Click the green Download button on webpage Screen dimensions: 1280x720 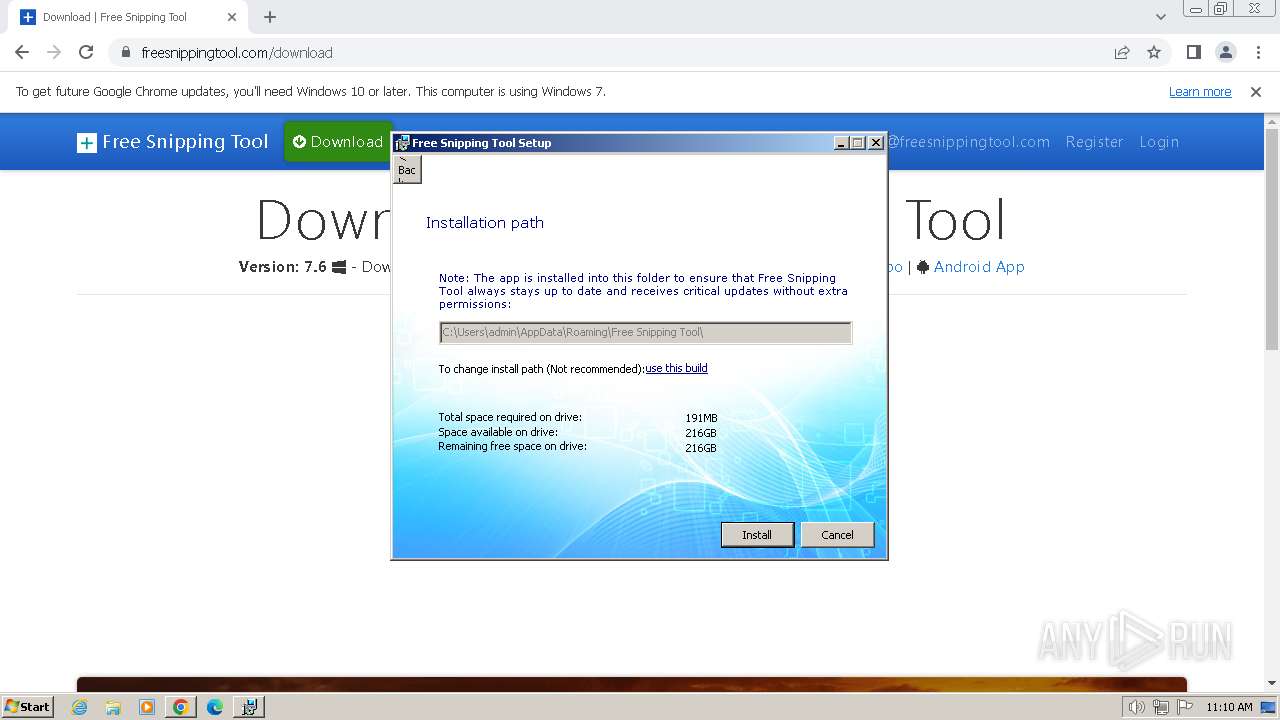[338, 142]
